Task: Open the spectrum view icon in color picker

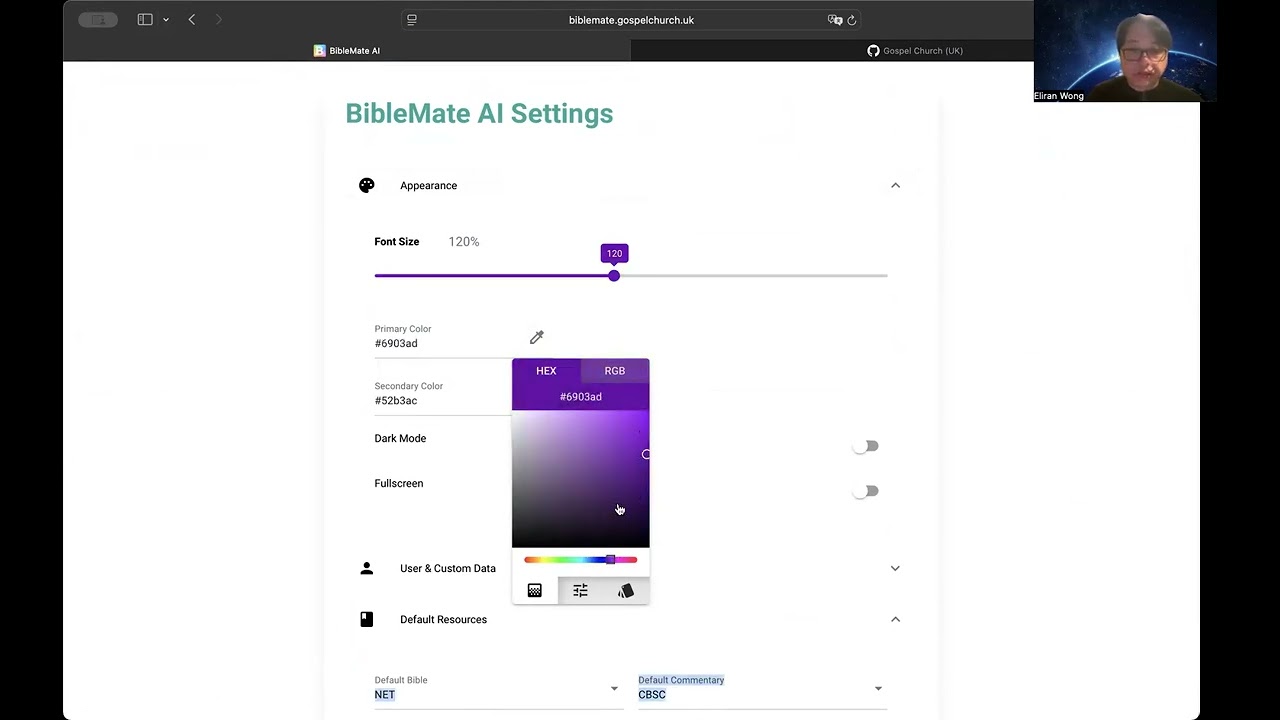Action: tap(535, 591)
